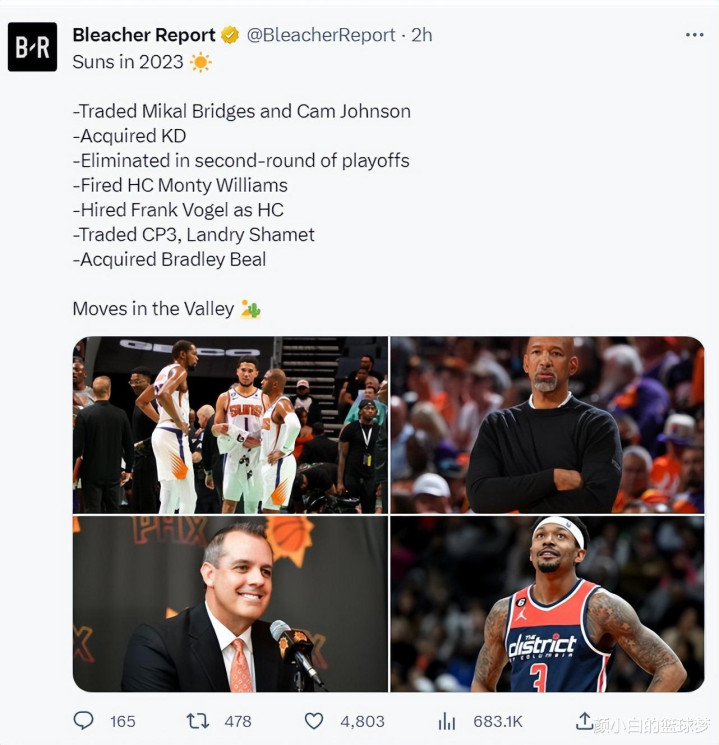Viewport: 719px width, 745px height.
Task: Click the reply speech bubble icon
Action: (x=84, y=721)
